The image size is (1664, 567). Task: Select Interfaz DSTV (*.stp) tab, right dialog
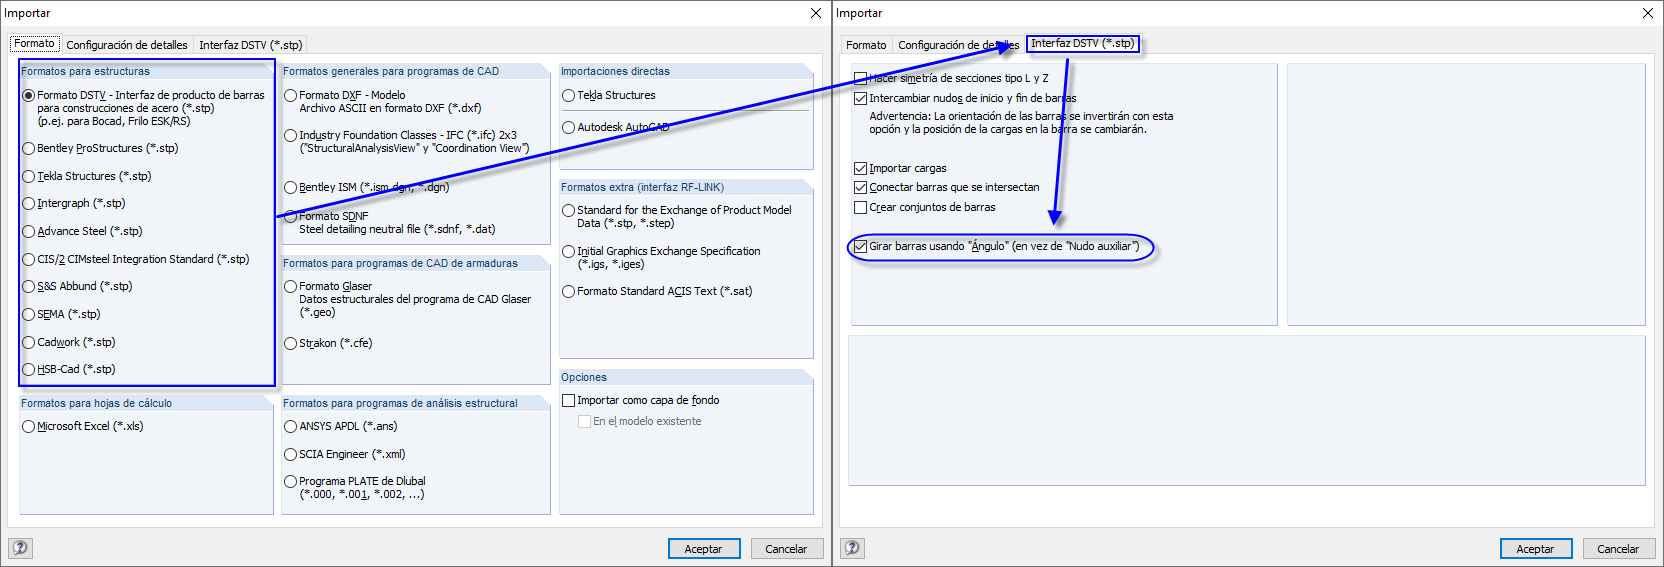(1083, 44)
